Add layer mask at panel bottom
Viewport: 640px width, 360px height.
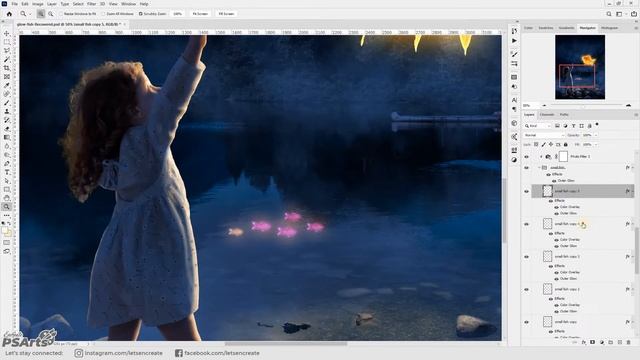pyautogui.click(x=593, y=342)
